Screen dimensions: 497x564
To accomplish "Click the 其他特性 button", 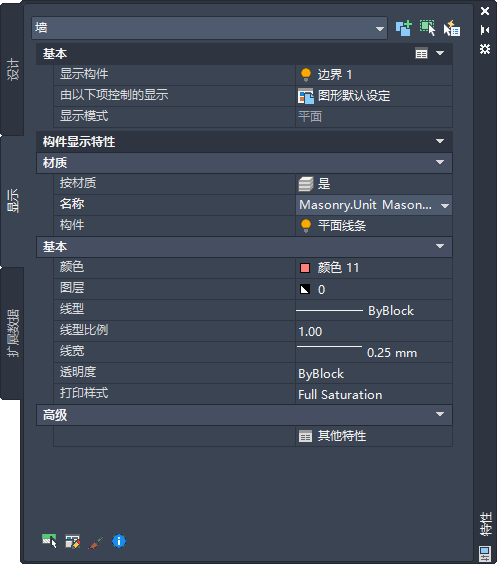I will click(x=333, y=436).
